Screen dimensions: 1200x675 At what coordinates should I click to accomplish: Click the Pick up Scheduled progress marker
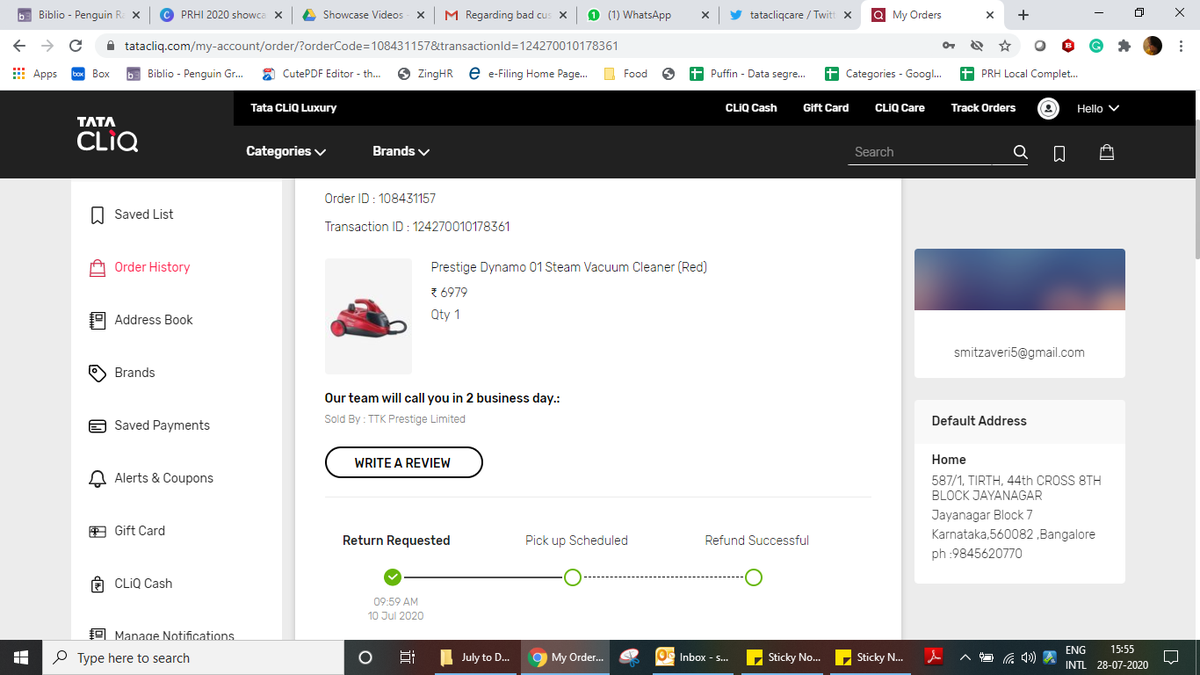(572, 577)
